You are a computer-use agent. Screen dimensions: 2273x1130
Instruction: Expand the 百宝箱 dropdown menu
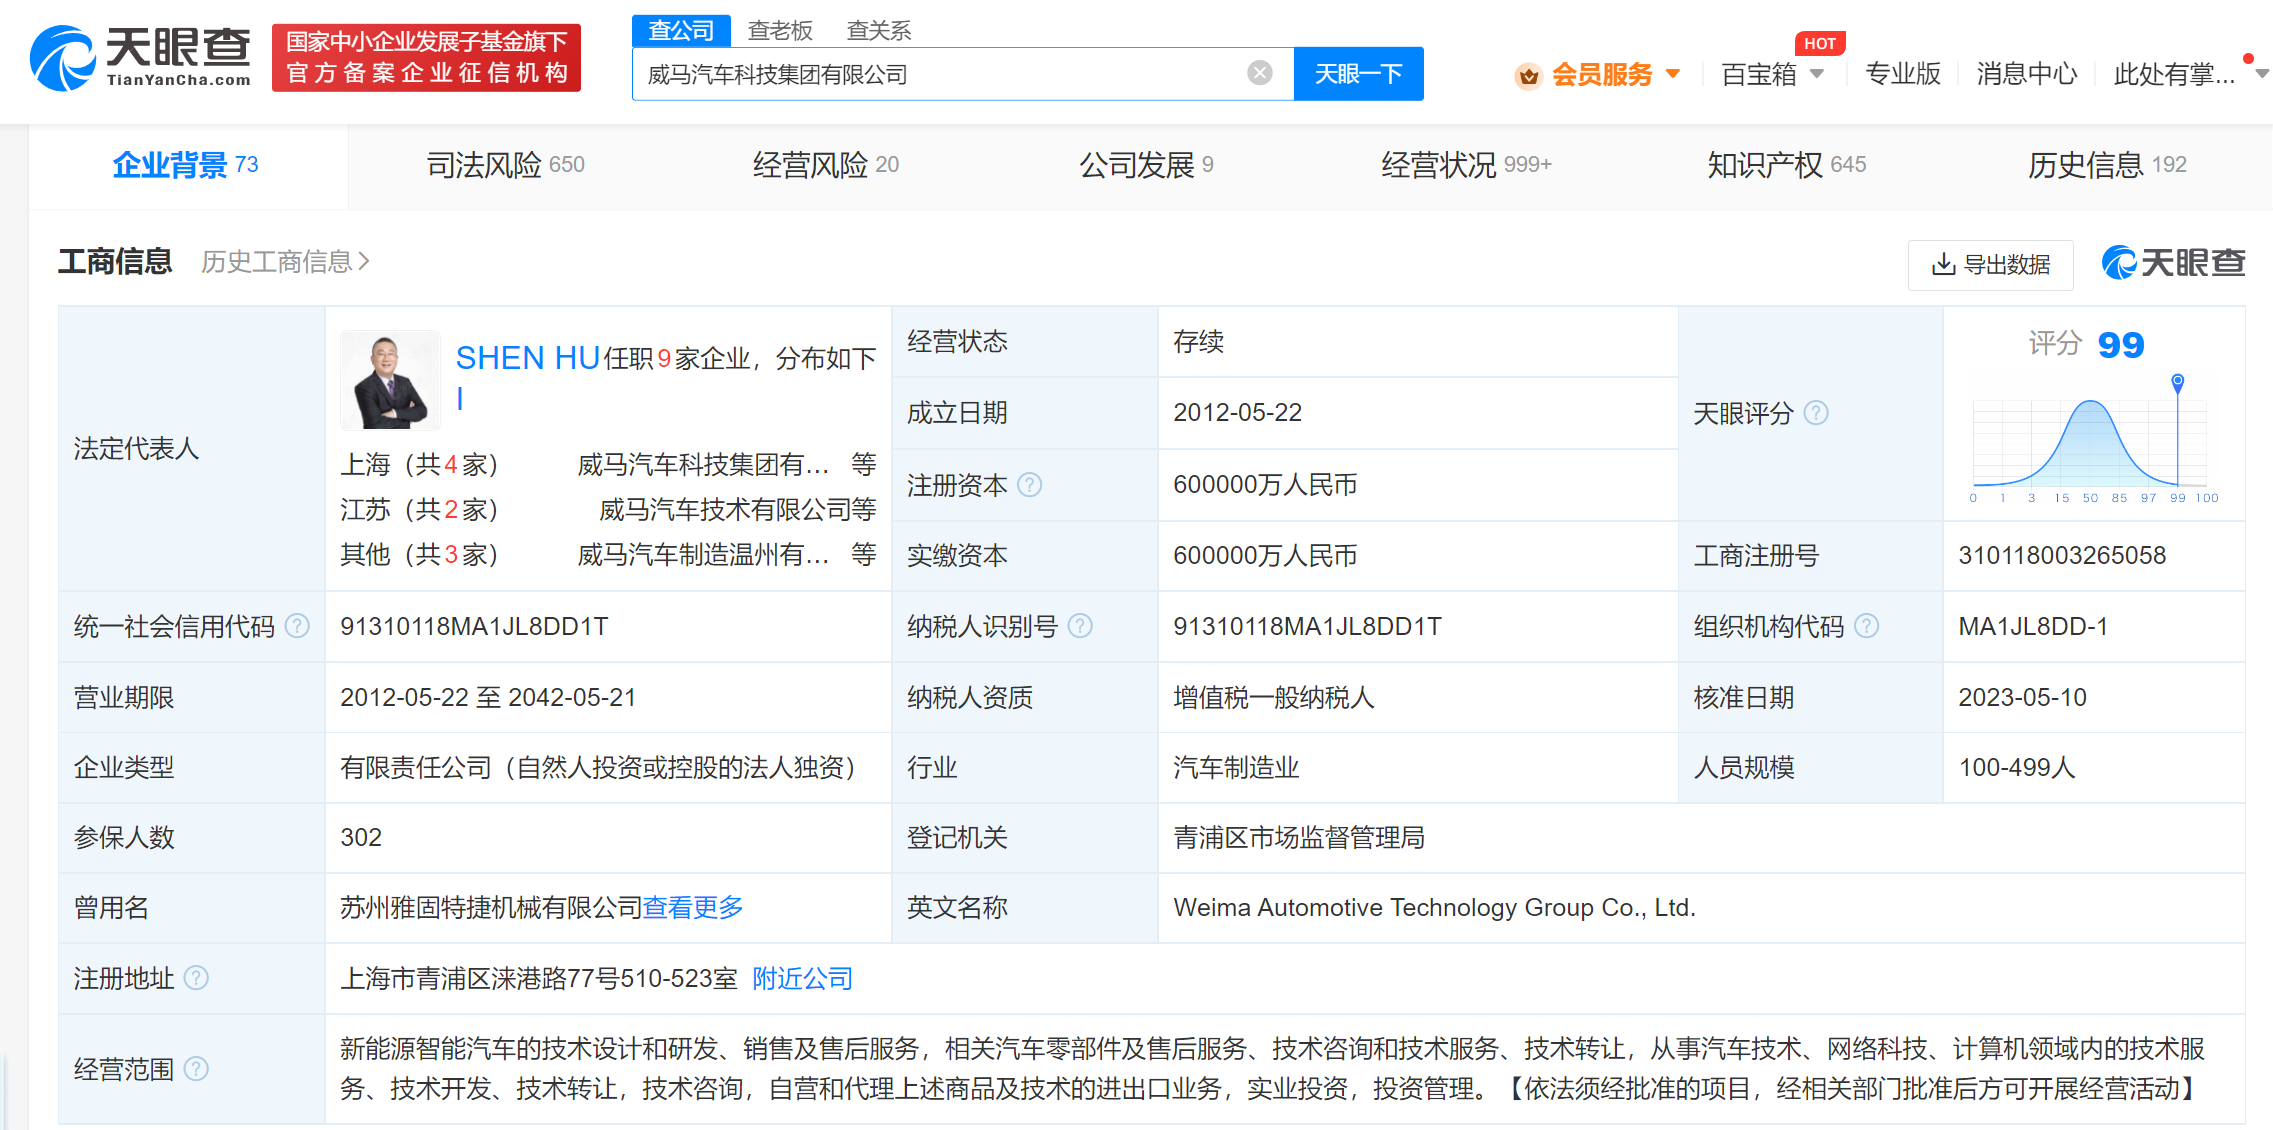point(1817,74)
